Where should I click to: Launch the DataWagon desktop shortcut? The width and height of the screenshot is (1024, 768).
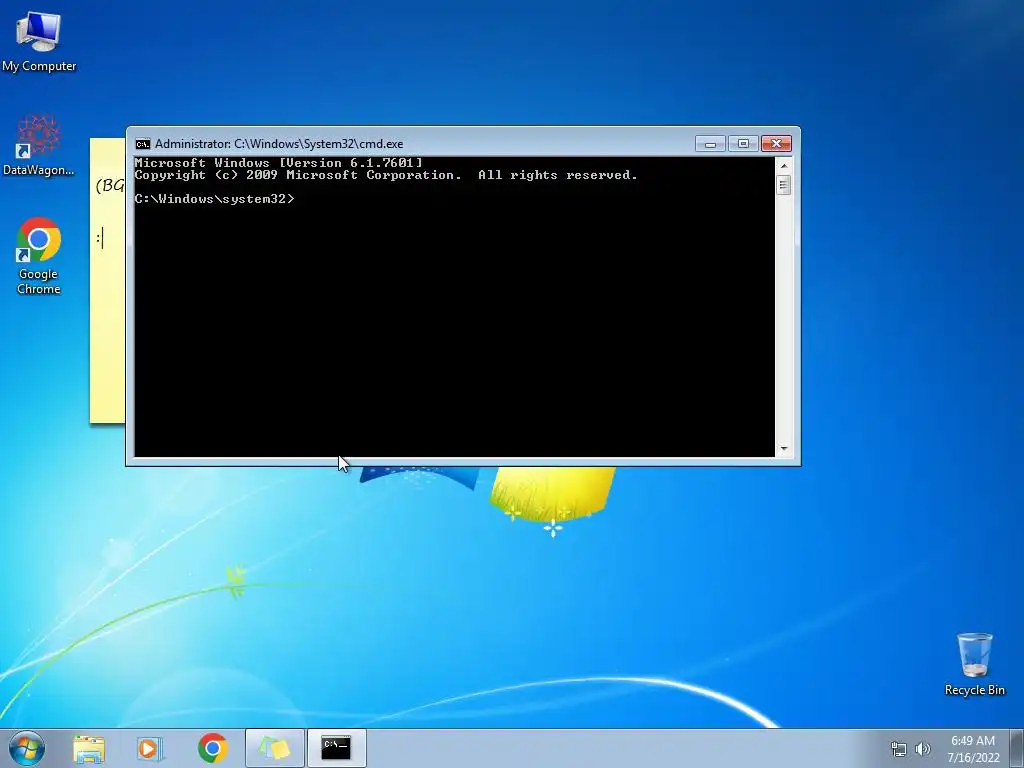point(39,145)
